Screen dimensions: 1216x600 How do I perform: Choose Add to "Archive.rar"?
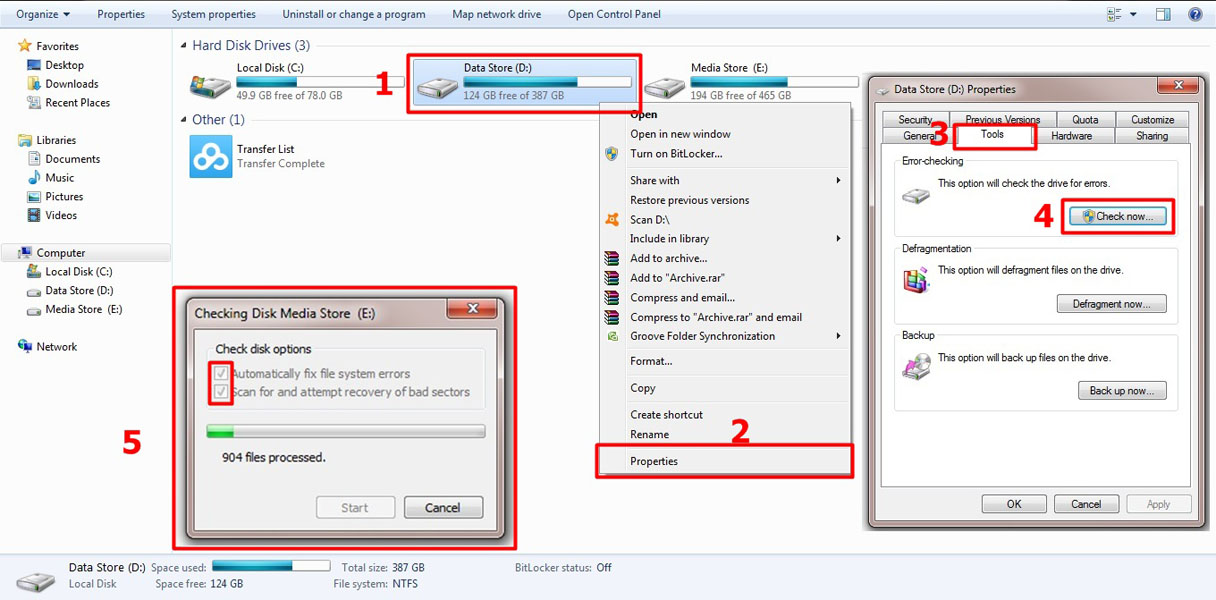677,278
